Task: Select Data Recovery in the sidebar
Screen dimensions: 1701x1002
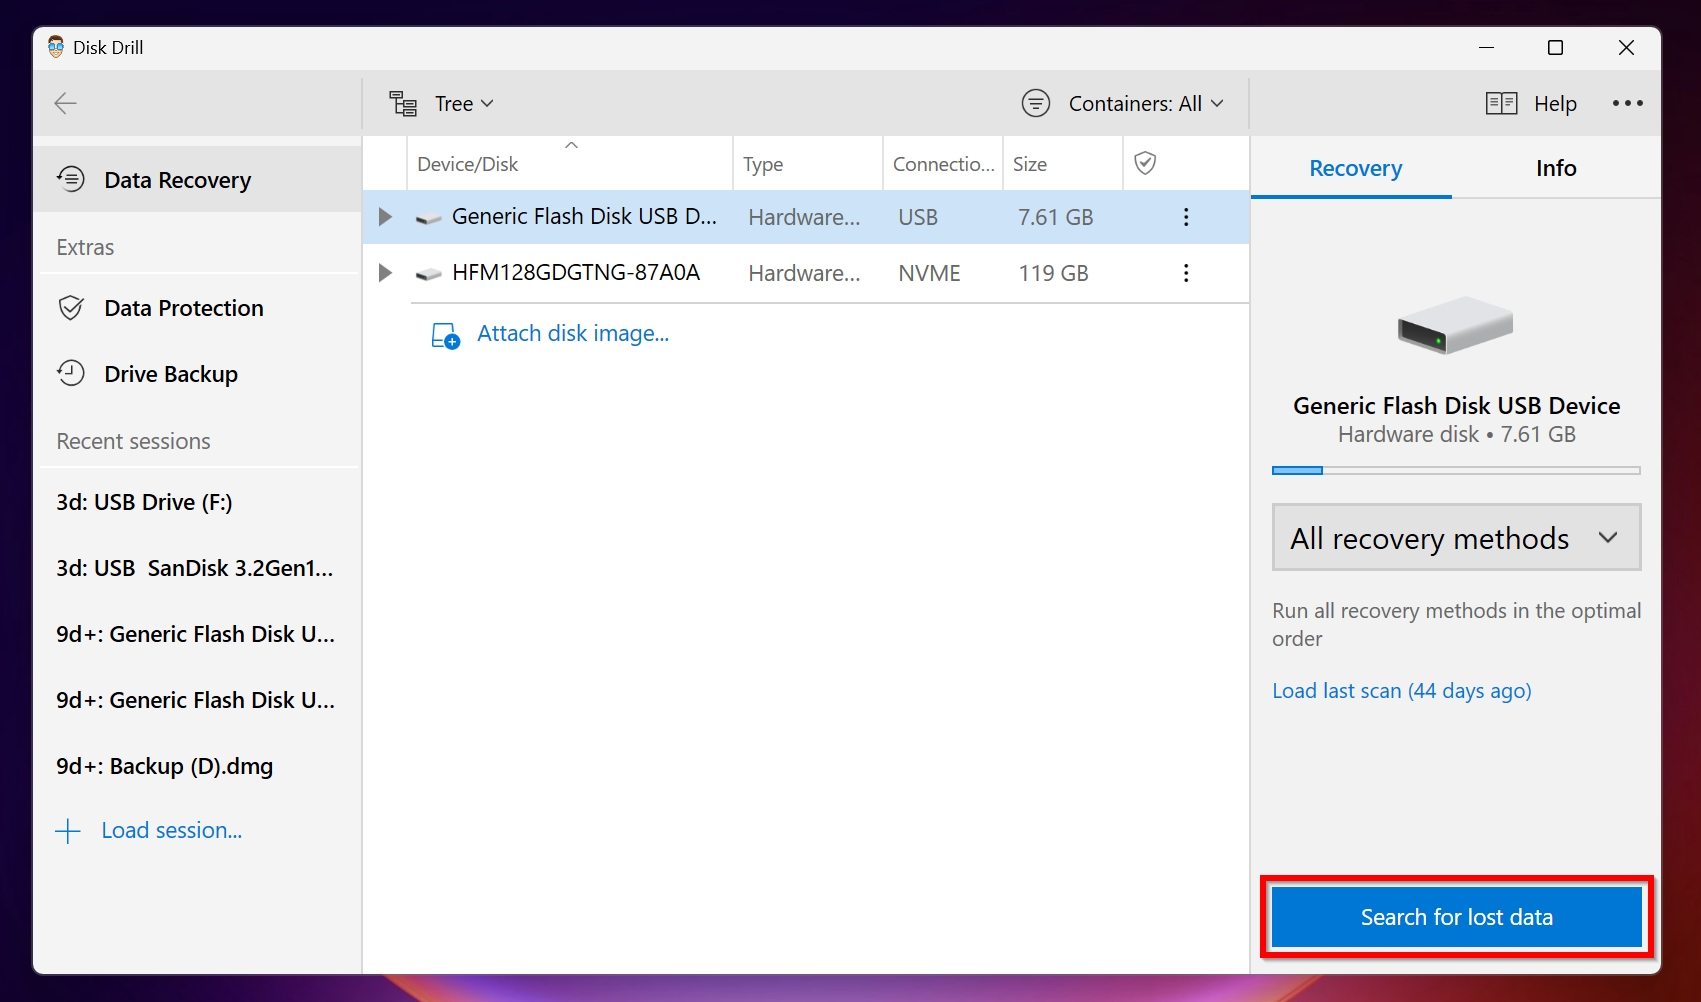Action: point(197,179)
